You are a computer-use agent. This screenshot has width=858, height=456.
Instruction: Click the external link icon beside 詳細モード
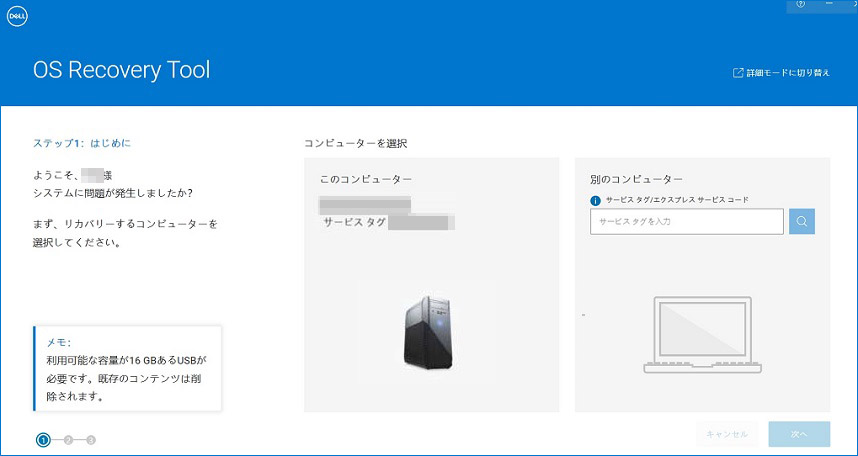tap(738, 73)
